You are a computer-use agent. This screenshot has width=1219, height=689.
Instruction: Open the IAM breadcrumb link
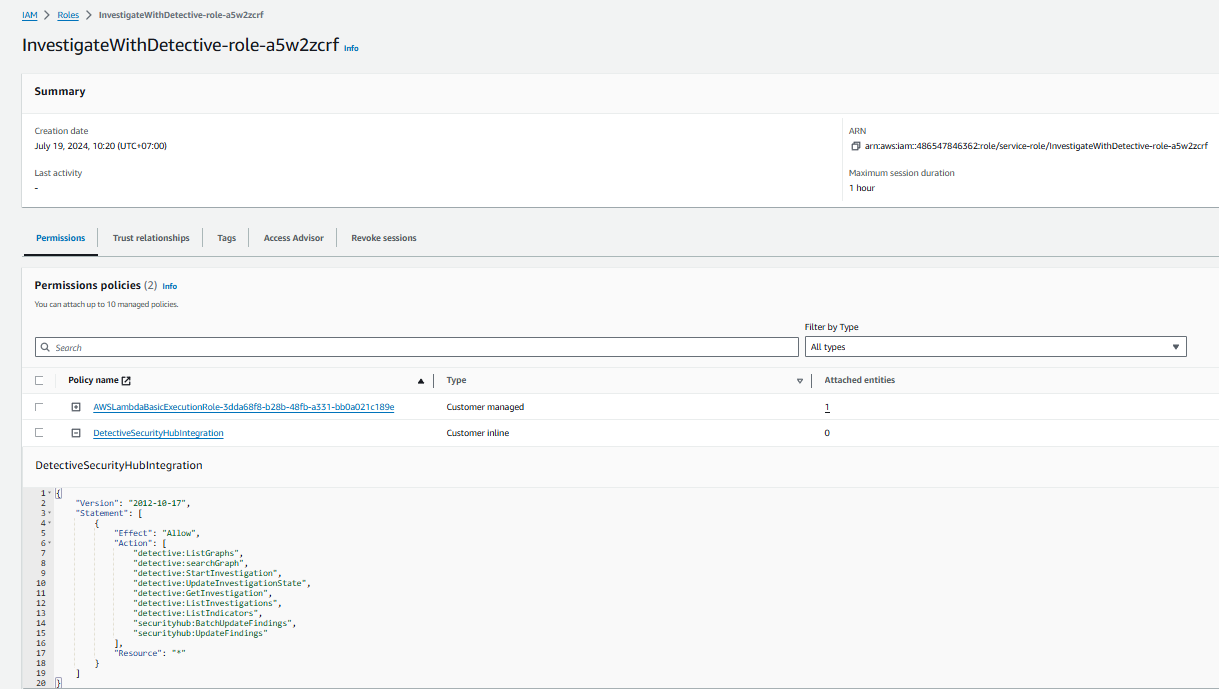coord(30,15)
